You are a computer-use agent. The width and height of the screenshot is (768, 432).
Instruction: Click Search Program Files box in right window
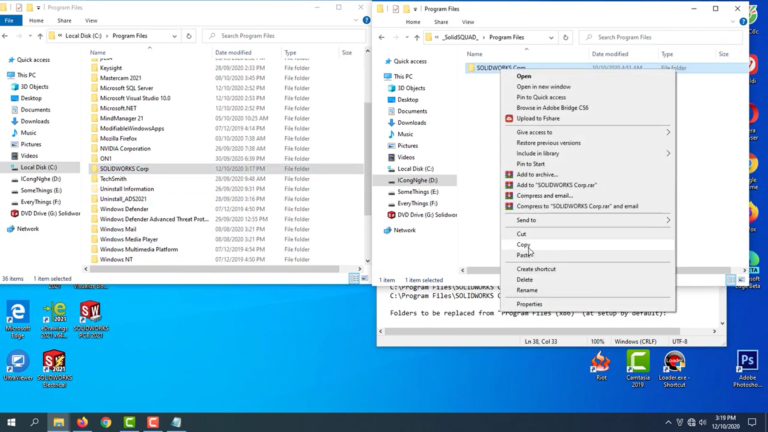[661, 37]
